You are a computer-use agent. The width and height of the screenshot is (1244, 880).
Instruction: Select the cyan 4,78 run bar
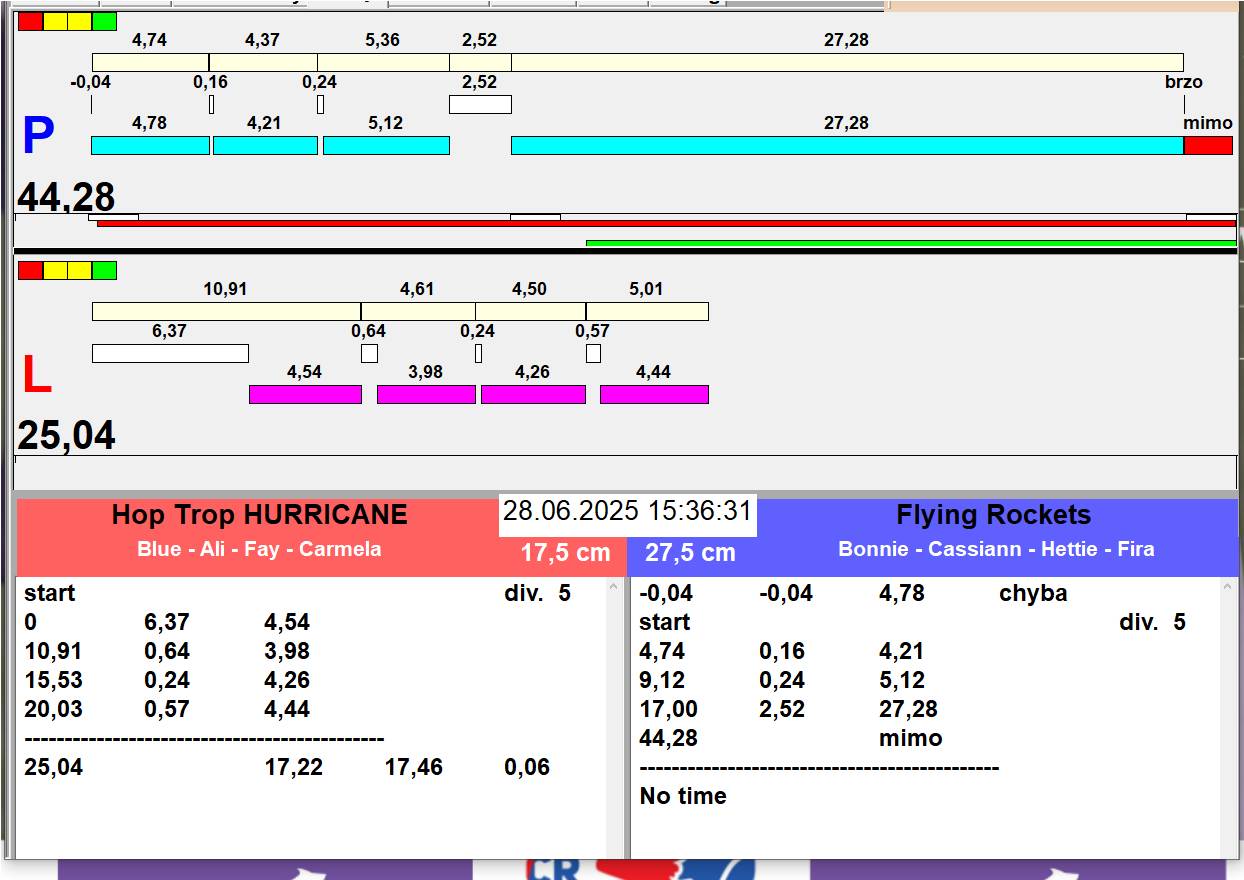[150, 146]
